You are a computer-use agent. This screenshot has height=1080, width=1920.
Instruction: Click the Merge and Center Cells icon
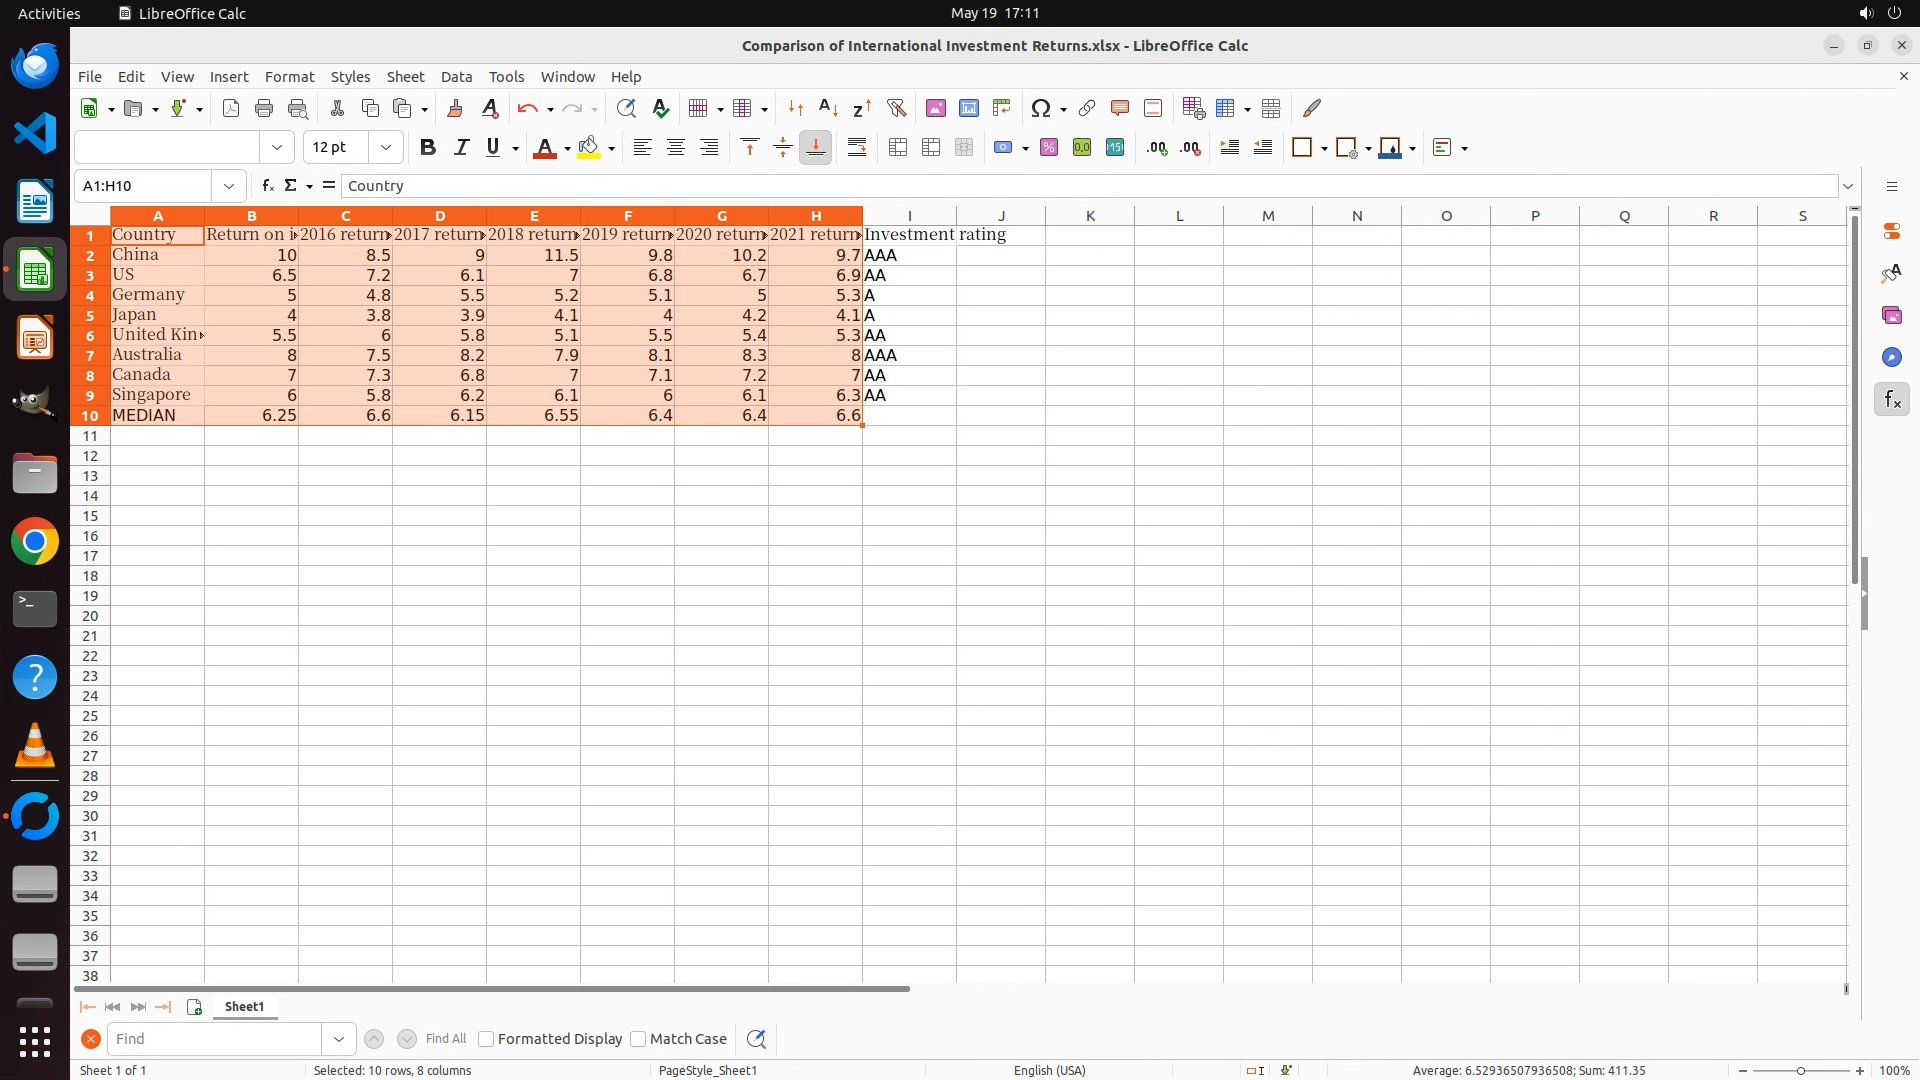pyautogui.click(x=898, y=148)
